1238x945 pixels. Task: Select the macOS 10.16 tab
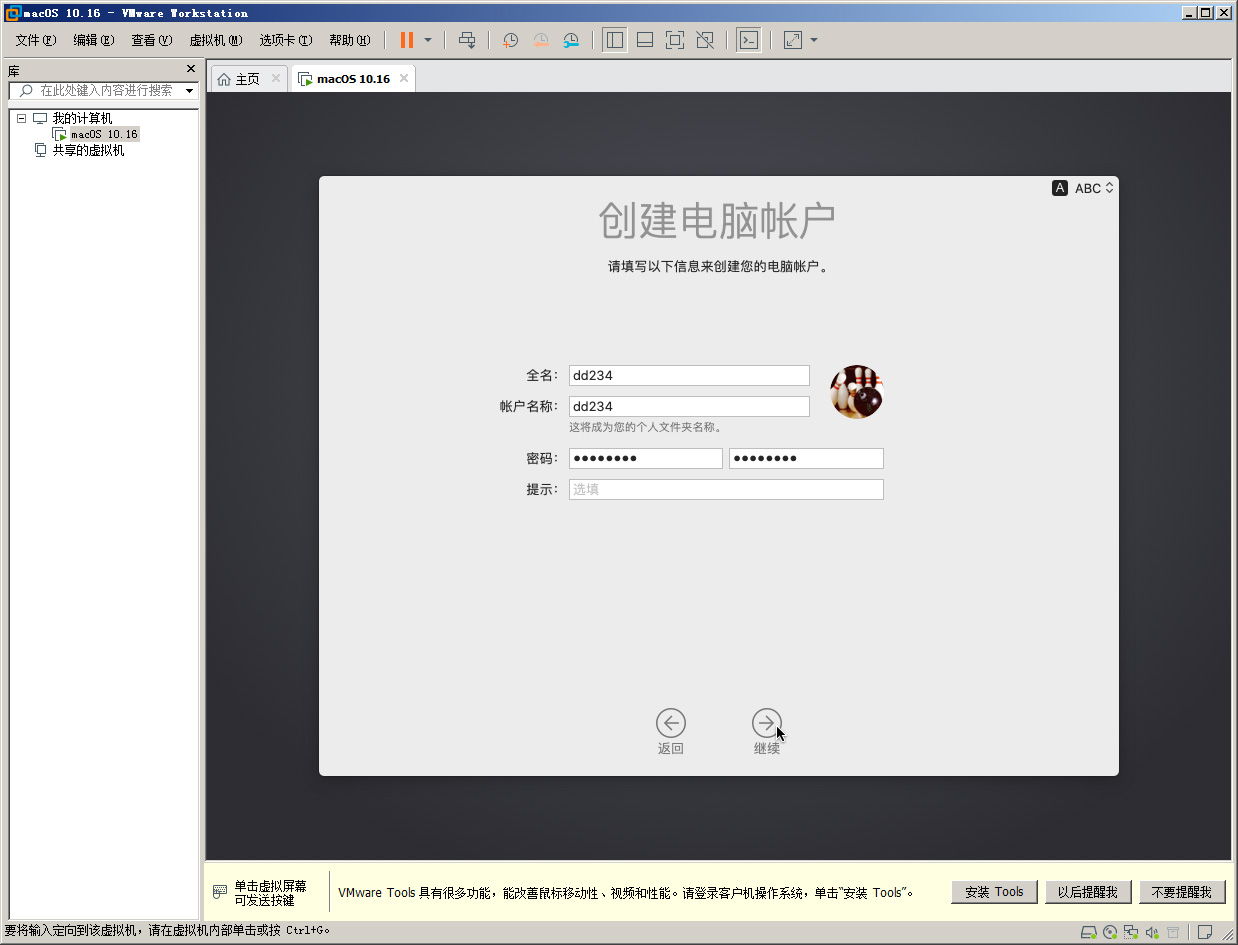[353, 79]
